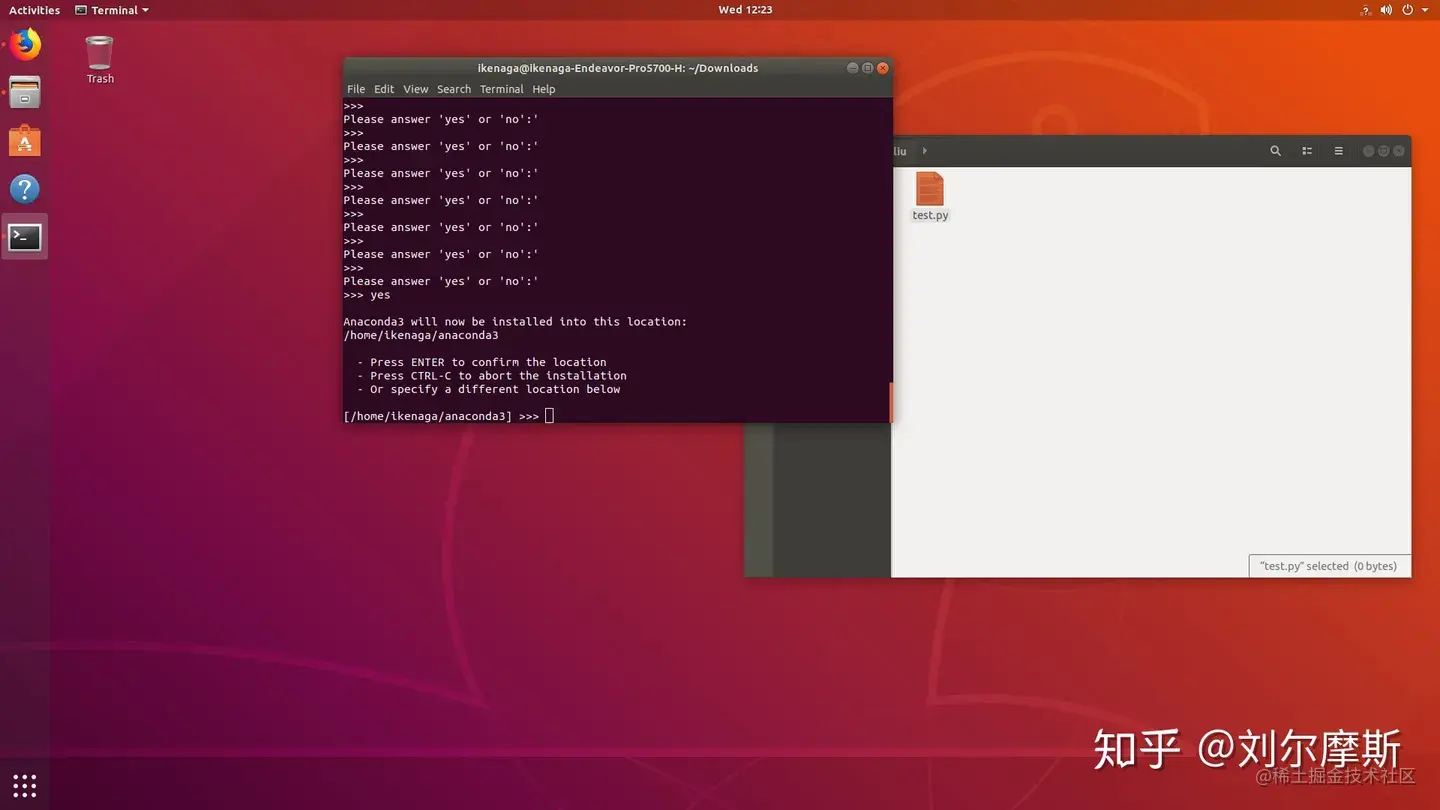This screenshot has width=1440, height=810.
Task: Expand the system menu arrow
Action: click(1425, 10)
